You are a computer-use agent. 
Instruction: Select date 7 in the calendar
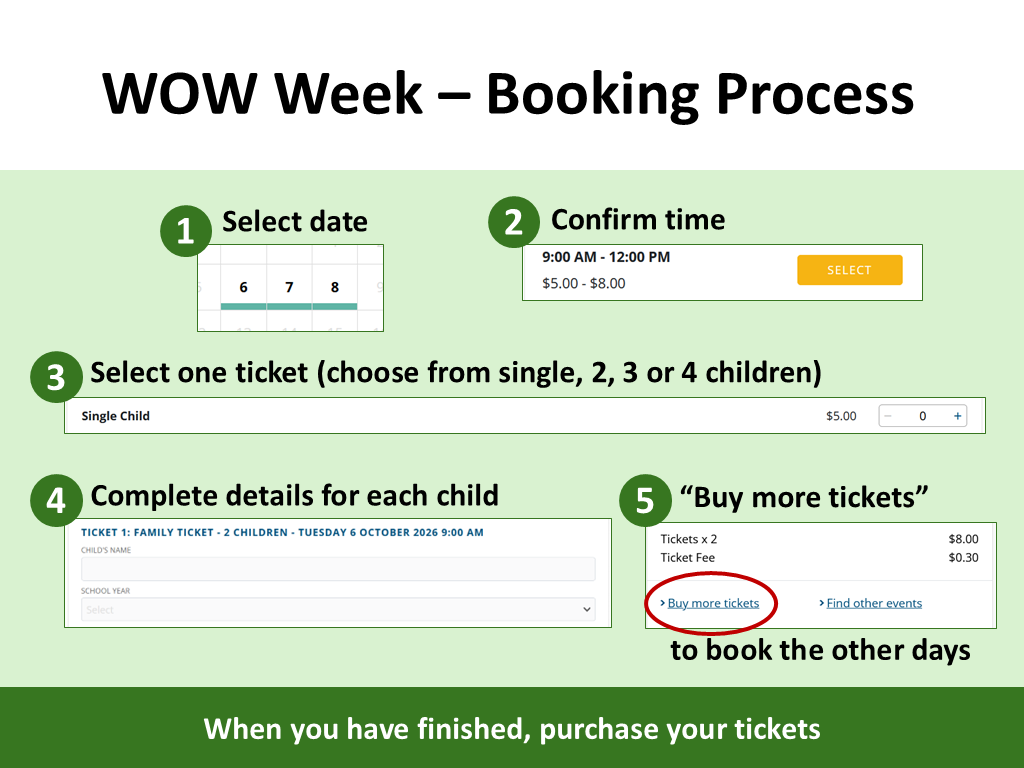point(289,287)
